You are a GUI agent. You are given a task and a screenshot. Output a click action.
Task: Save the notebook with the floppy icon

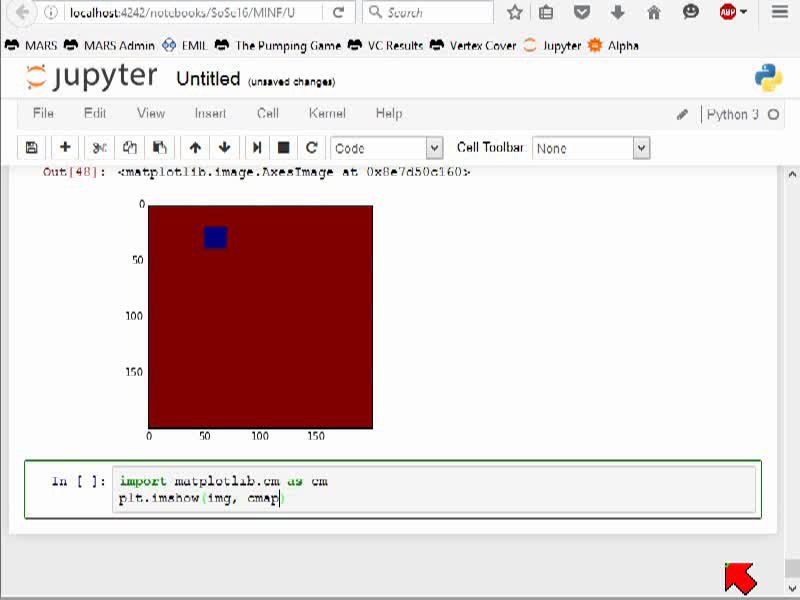coord(31,147)
